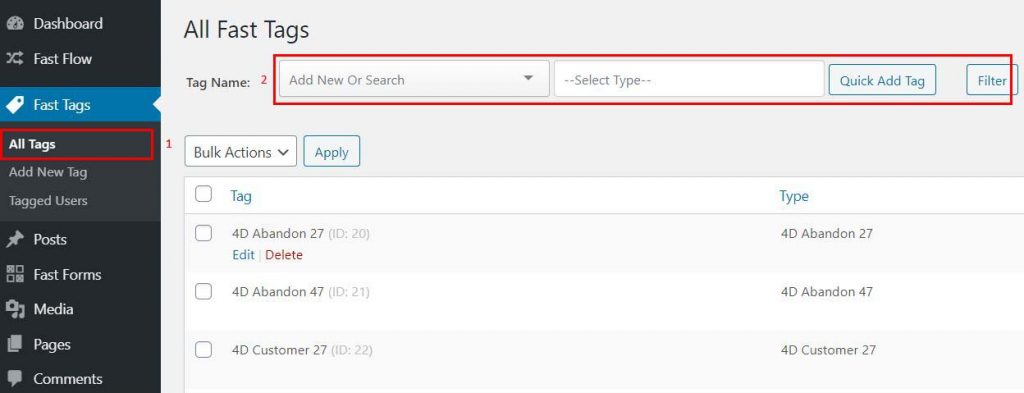Open the Bulk Actions dropdown

[x=241, y=151]
